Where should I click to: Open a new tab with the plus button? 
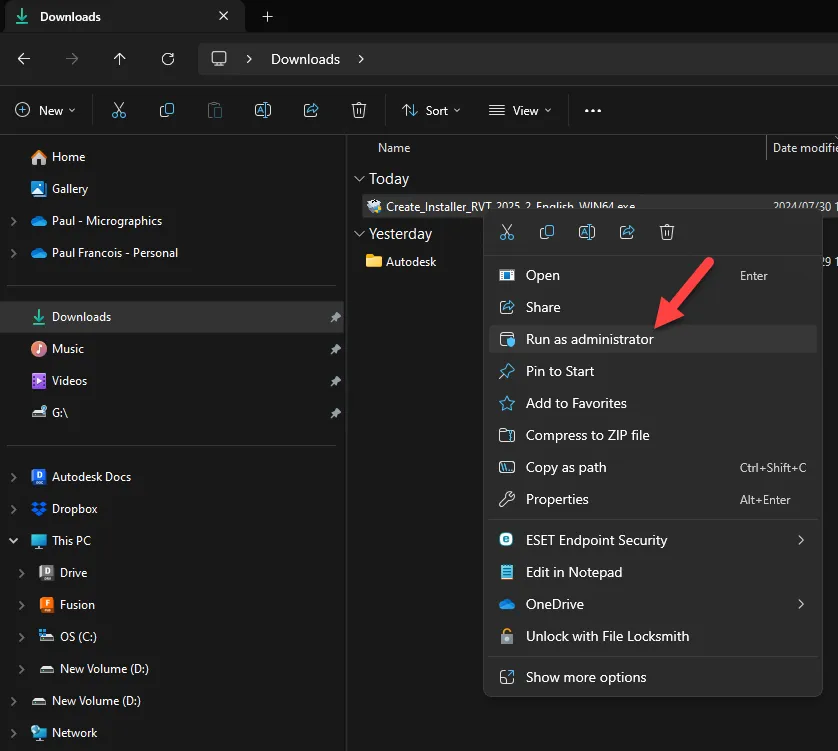(x=266, y=16)
